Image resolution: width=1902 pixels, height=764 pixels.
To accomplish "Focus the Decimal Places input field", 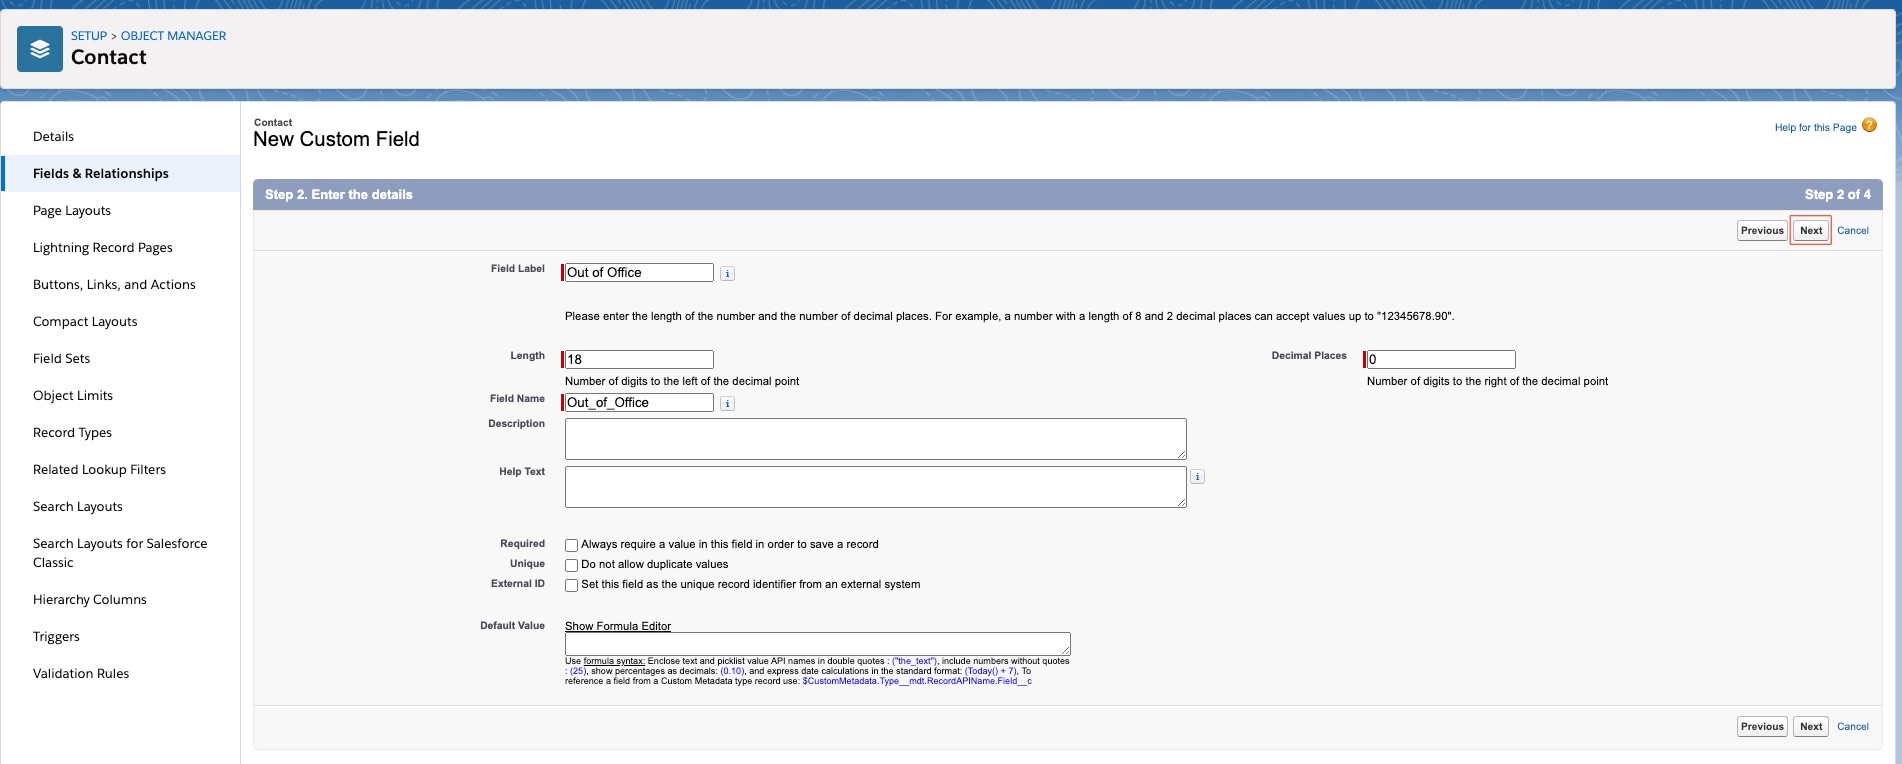I will click(1440, 359).
